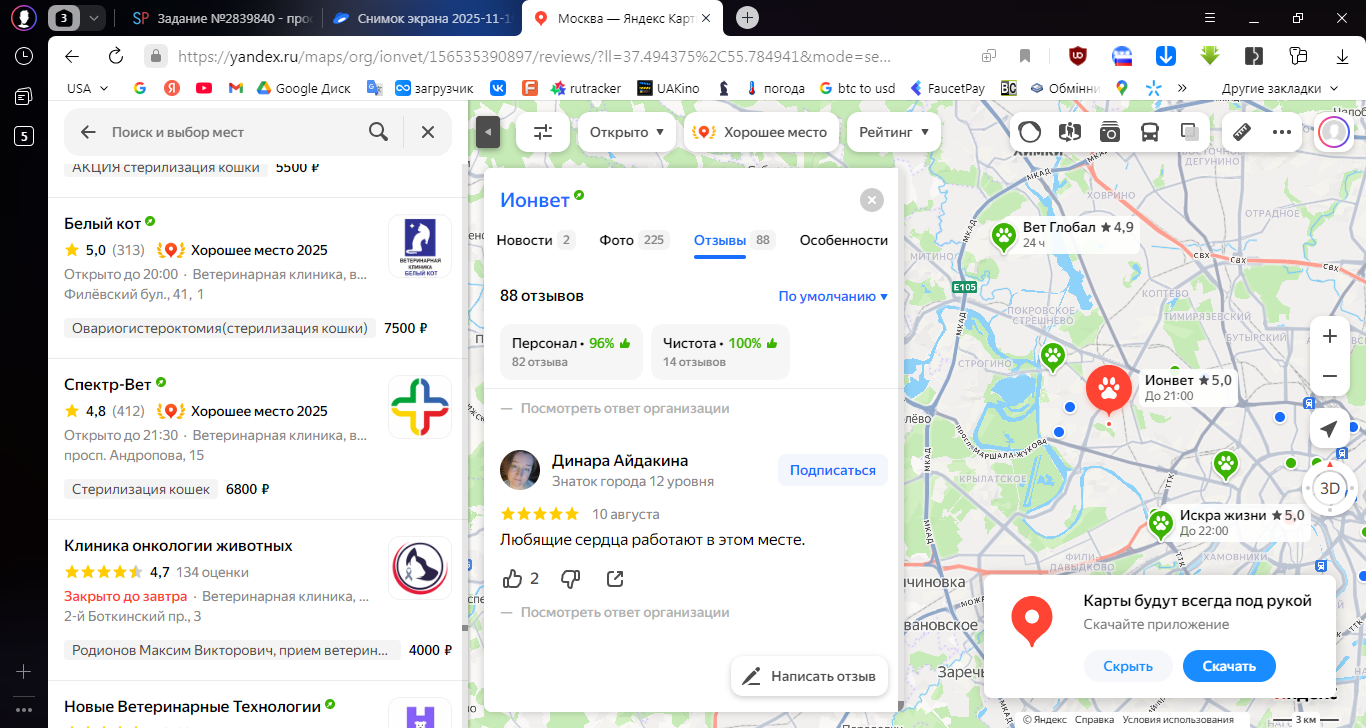Image resolution: width=1366 pixels, height=728 pixels.
Task: Open Динара Айдакина's avatar photo
Action: [x=521, y=470]
